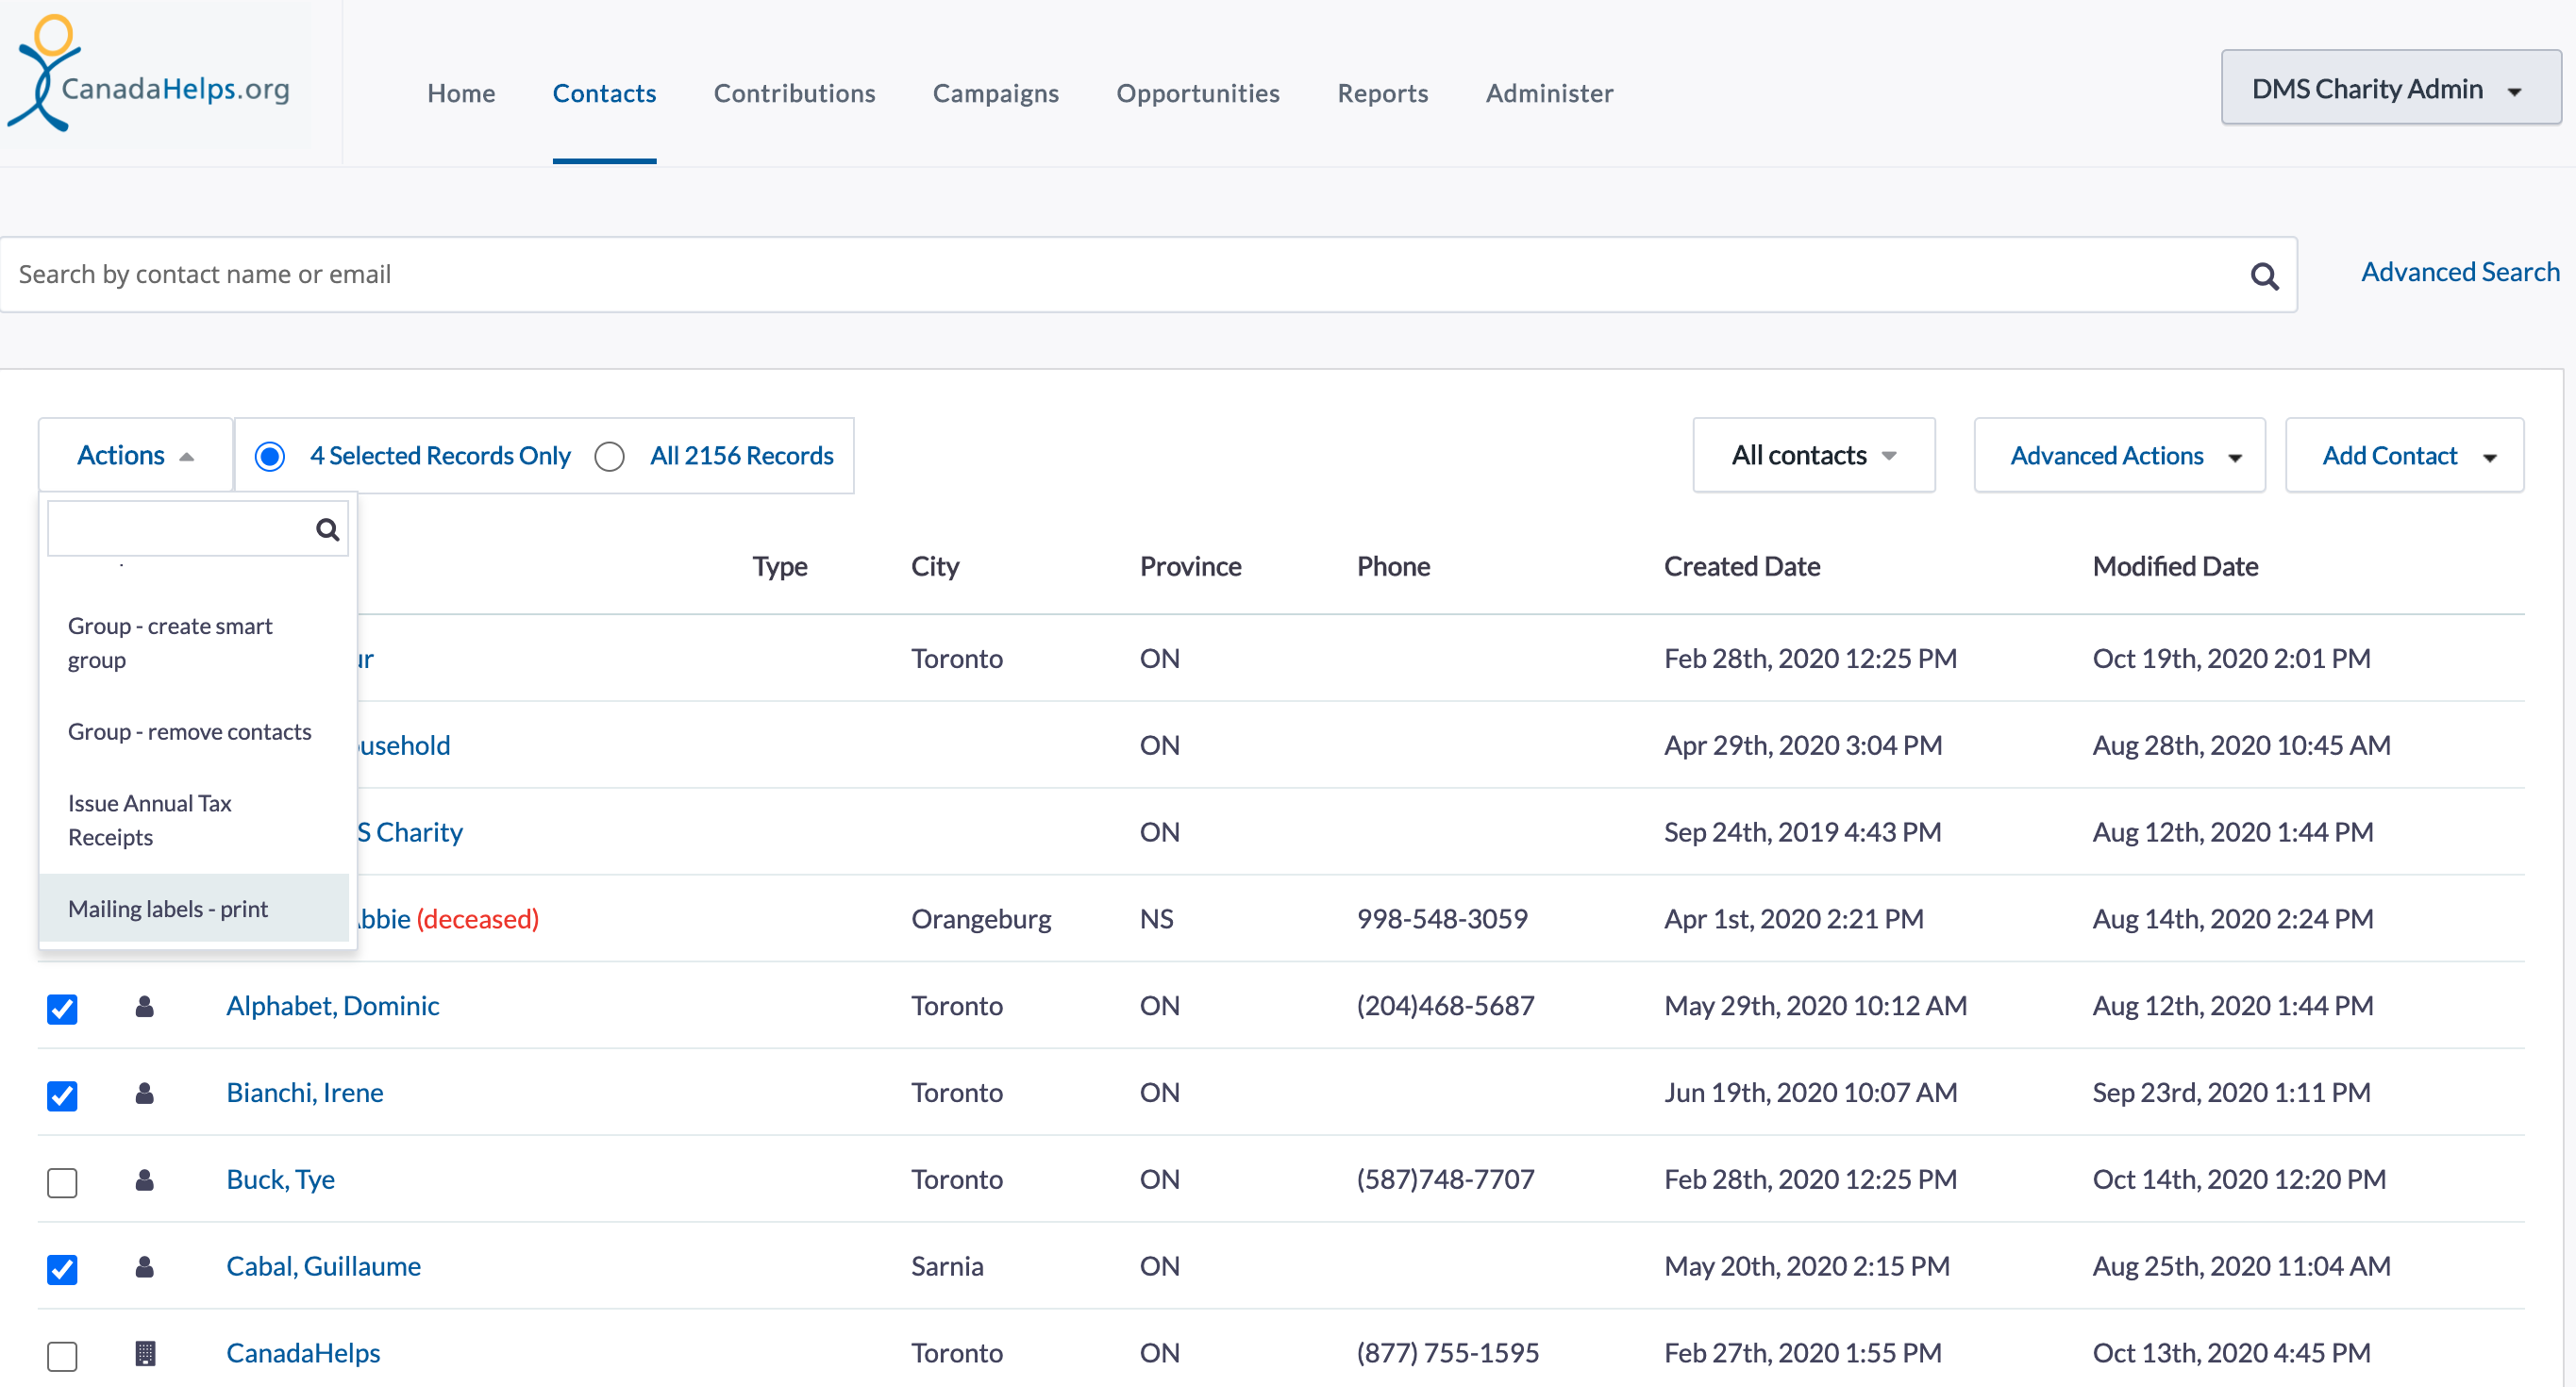The image size is (2576, 1387).
Task: Select the All 2156 Records radio
Action: [x=609, y=456]
